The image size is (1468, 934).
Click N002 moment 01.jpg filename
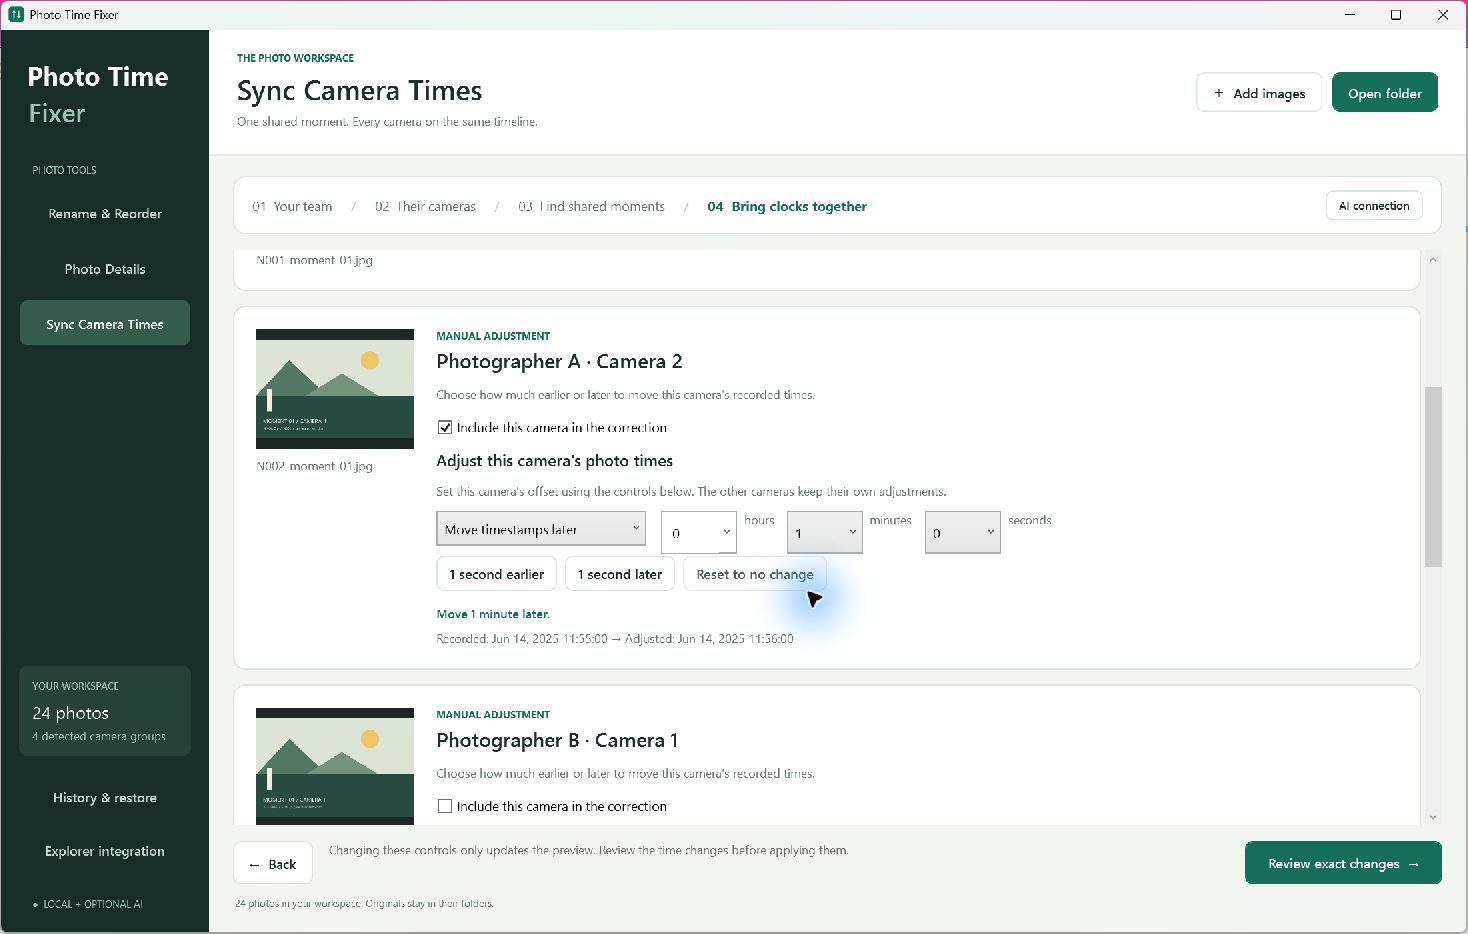314,466
